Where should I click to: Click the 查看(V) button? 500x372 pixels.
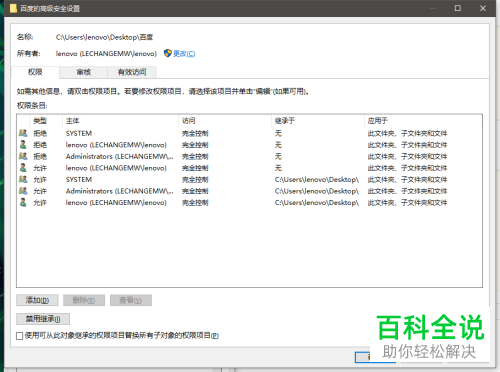131,300
